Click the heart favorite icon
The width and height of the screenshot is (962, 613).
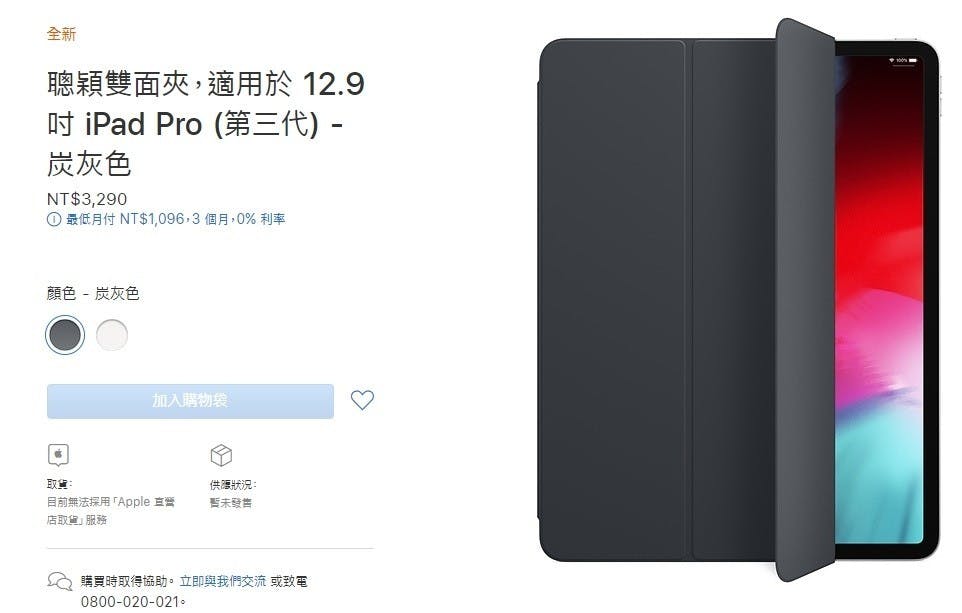pyautogui.click(x=362, y=400)
